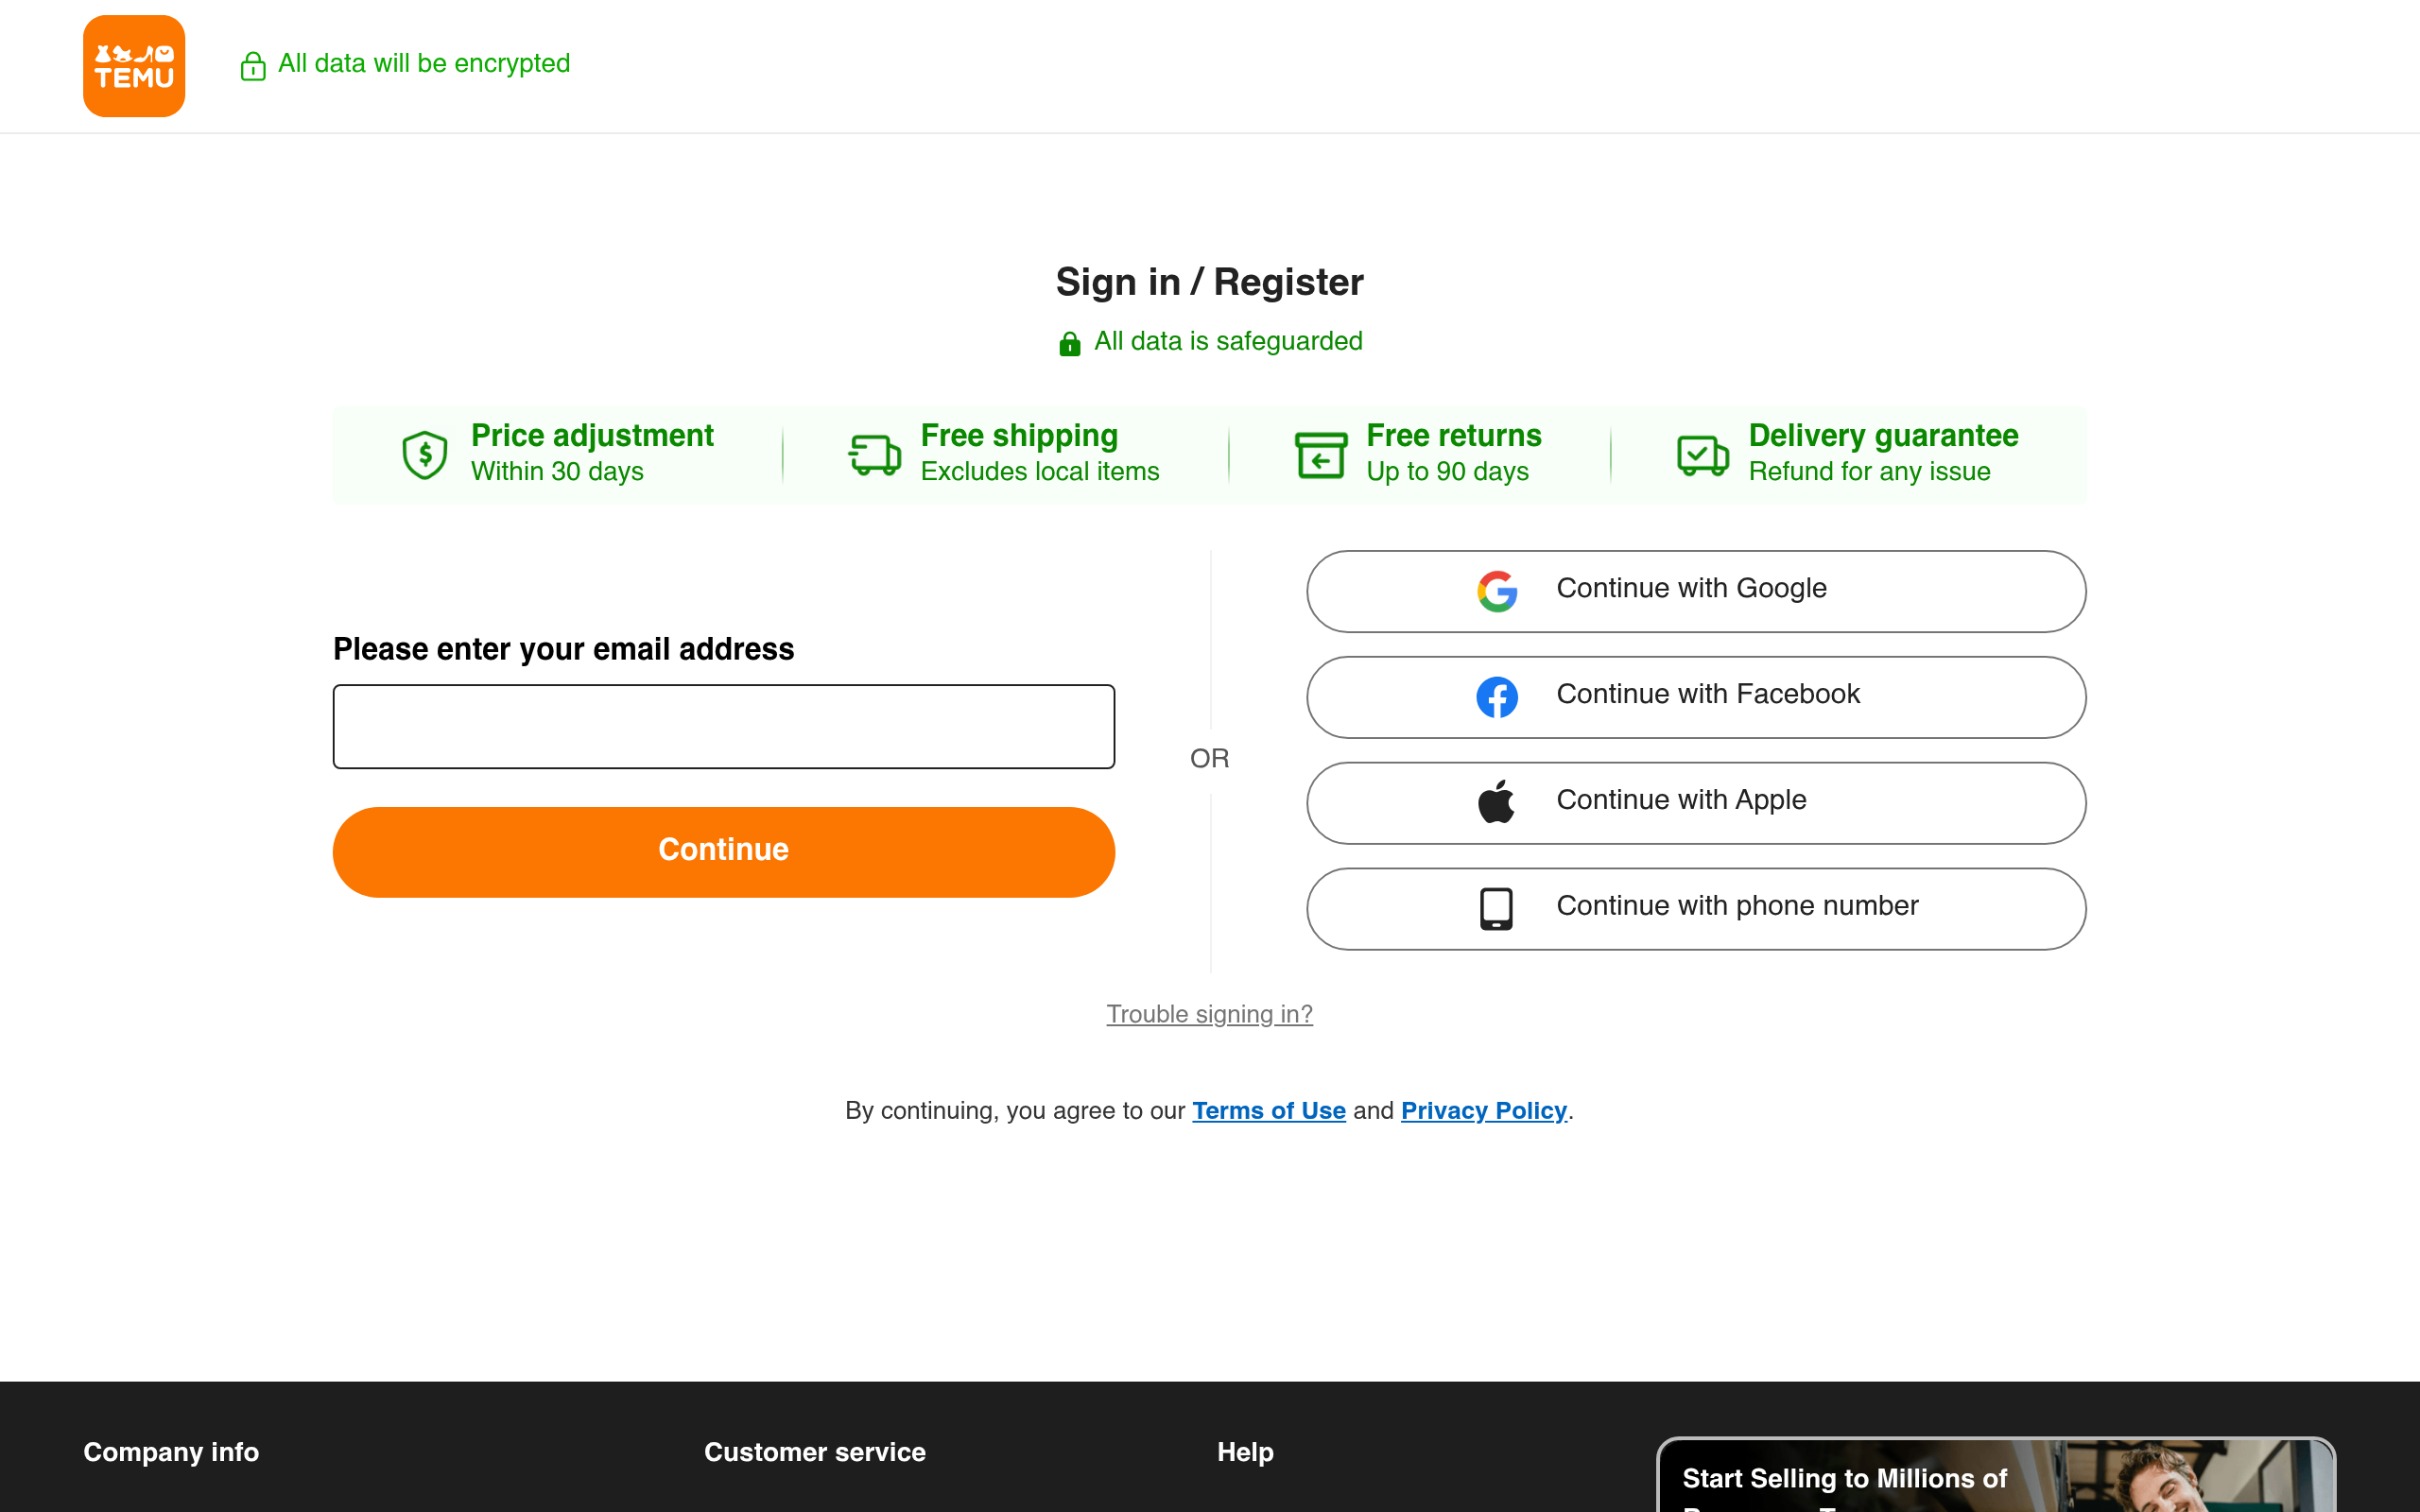Viewport: 2420px width, 1512px height.
Task: Focus the email address input field
Action: (x=723, y=726)
